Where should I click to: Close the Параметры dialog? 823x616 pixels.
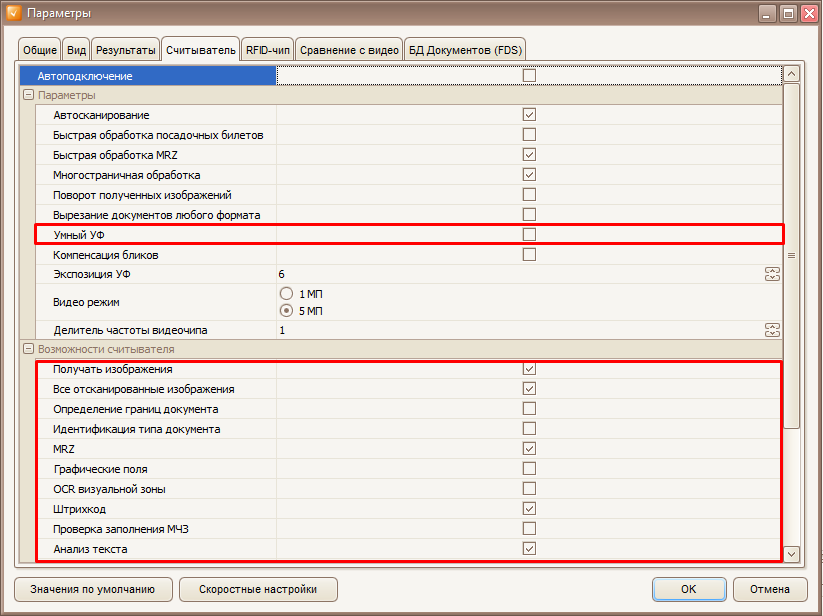point(809,14)
